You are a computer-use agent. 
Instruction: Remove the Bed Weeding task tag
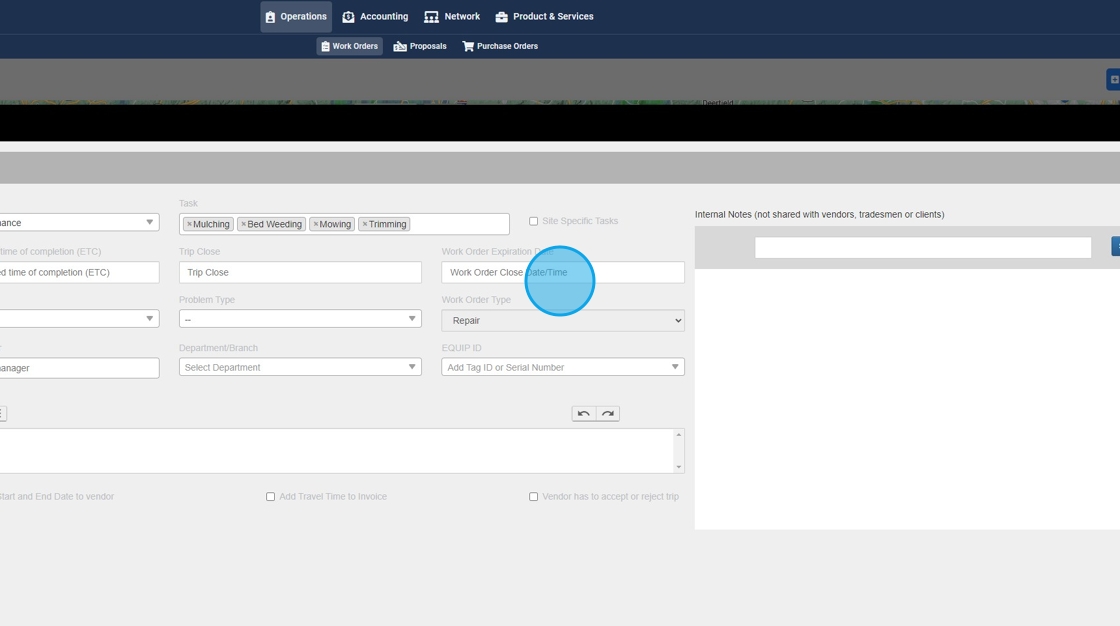(x=244, y=224)
